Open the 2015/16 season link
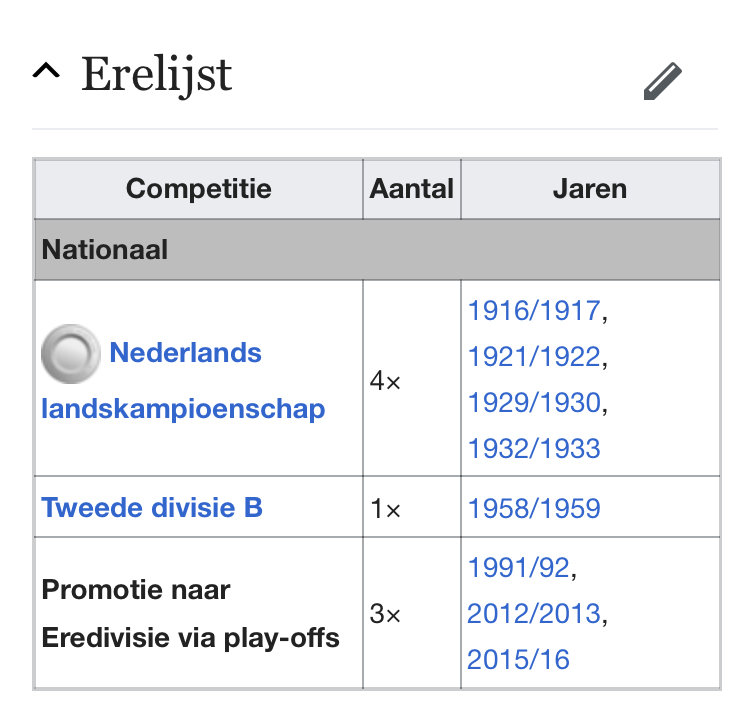The width and height of the screenshot is (750, 704). (518, 660)
